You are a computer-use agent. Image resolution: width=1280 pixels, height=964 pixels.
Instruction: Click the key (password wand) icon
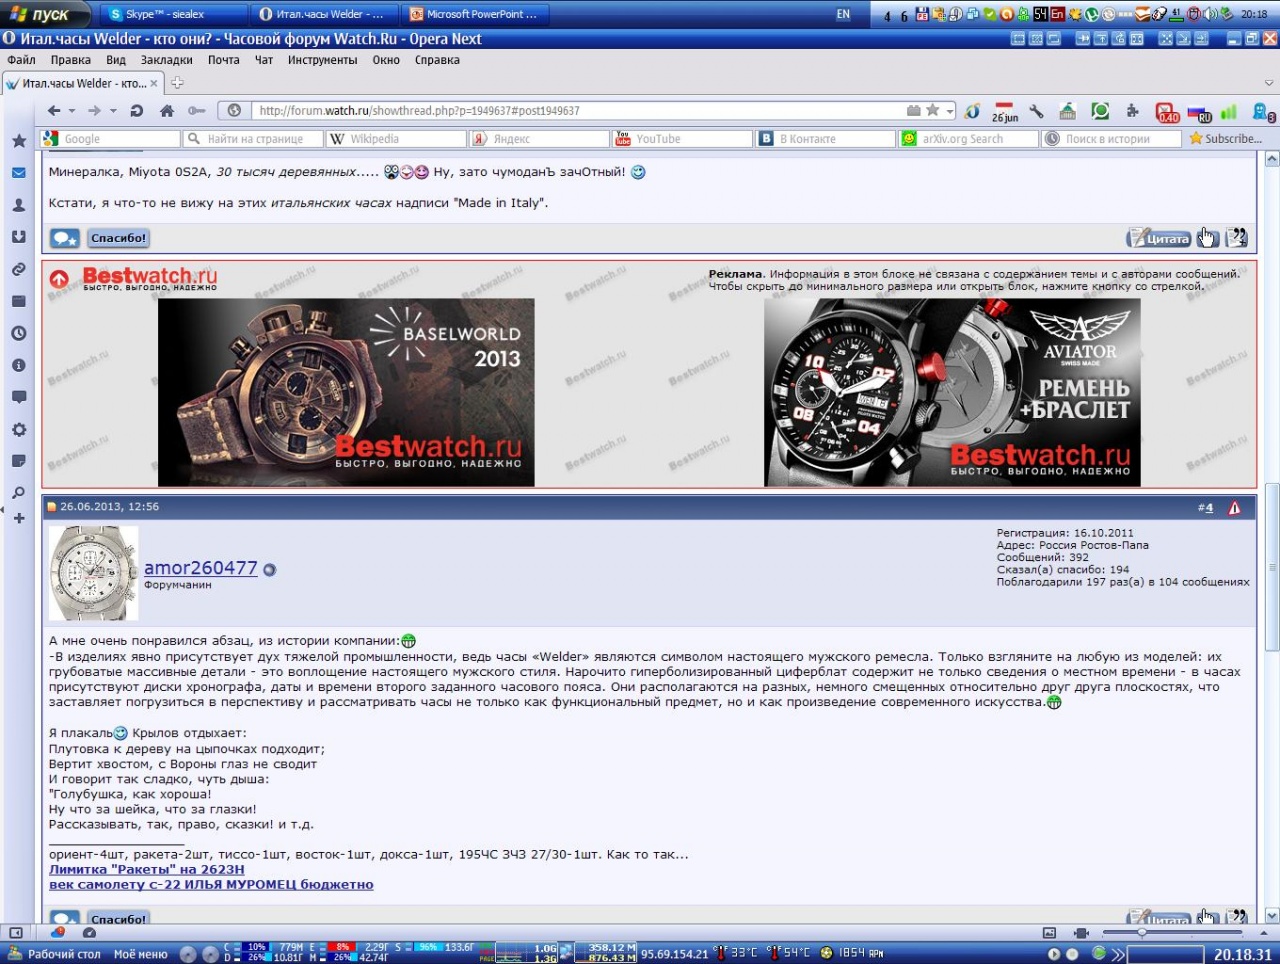pyautogui.click(x=197, y=111)
